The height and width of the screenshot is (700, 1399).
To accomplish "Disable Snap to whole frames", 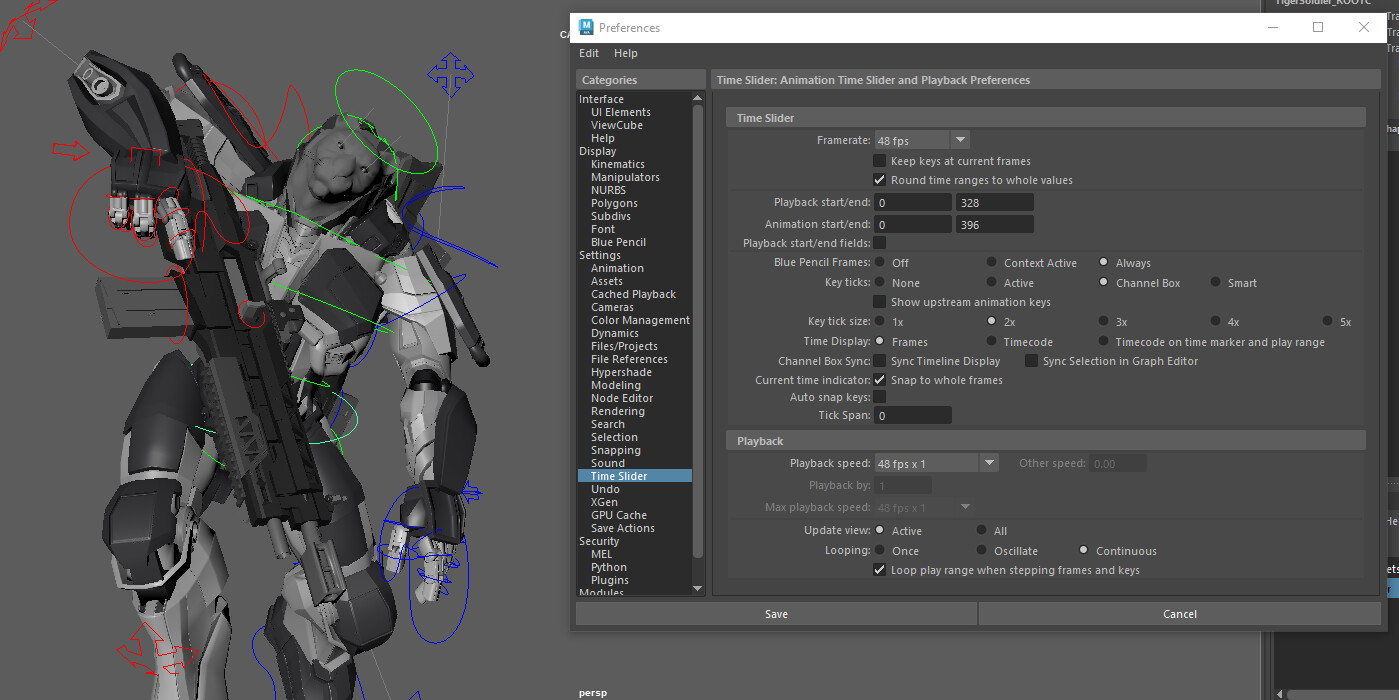I will [x=881, y=379].
